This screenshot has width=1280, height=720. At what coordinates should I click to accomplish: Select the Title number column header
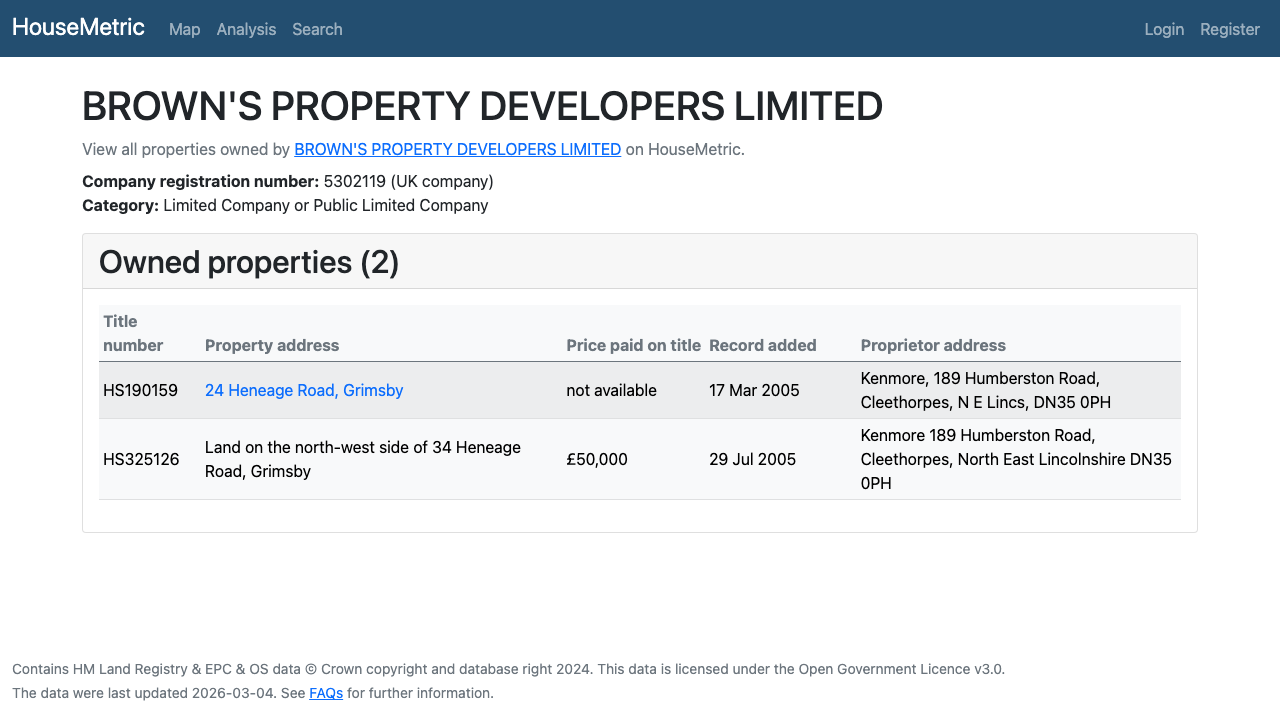133,333
